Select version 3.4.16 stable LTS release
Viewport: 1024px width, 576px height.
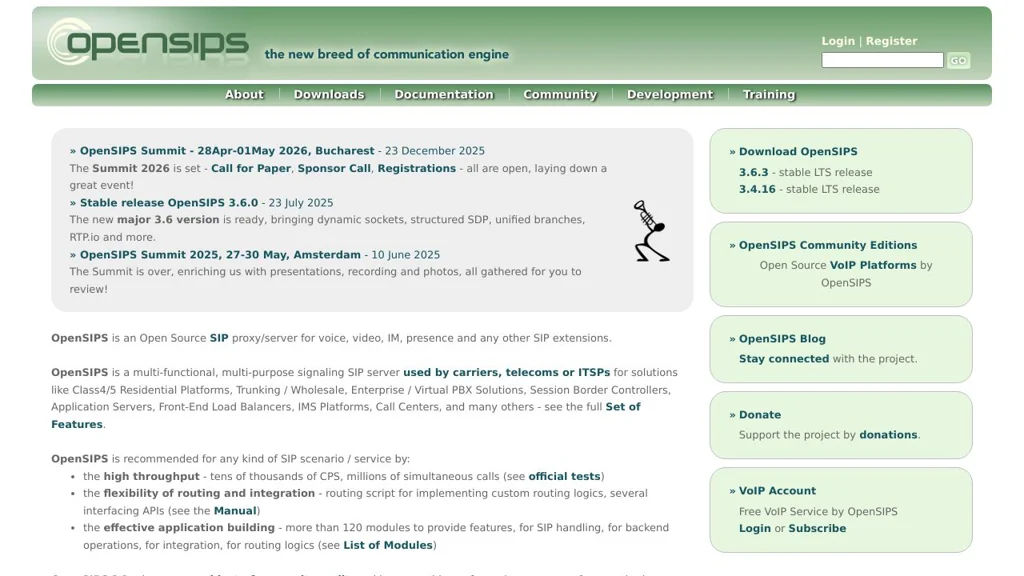[757, 189]
